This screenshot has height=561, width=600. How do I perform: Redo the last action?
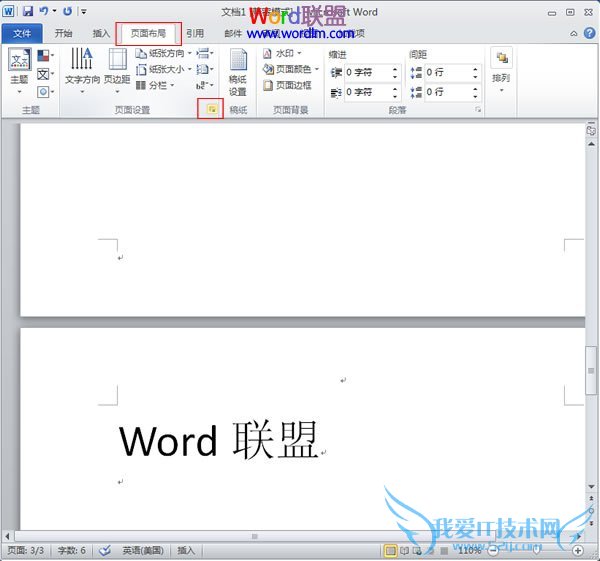(67, 11)
